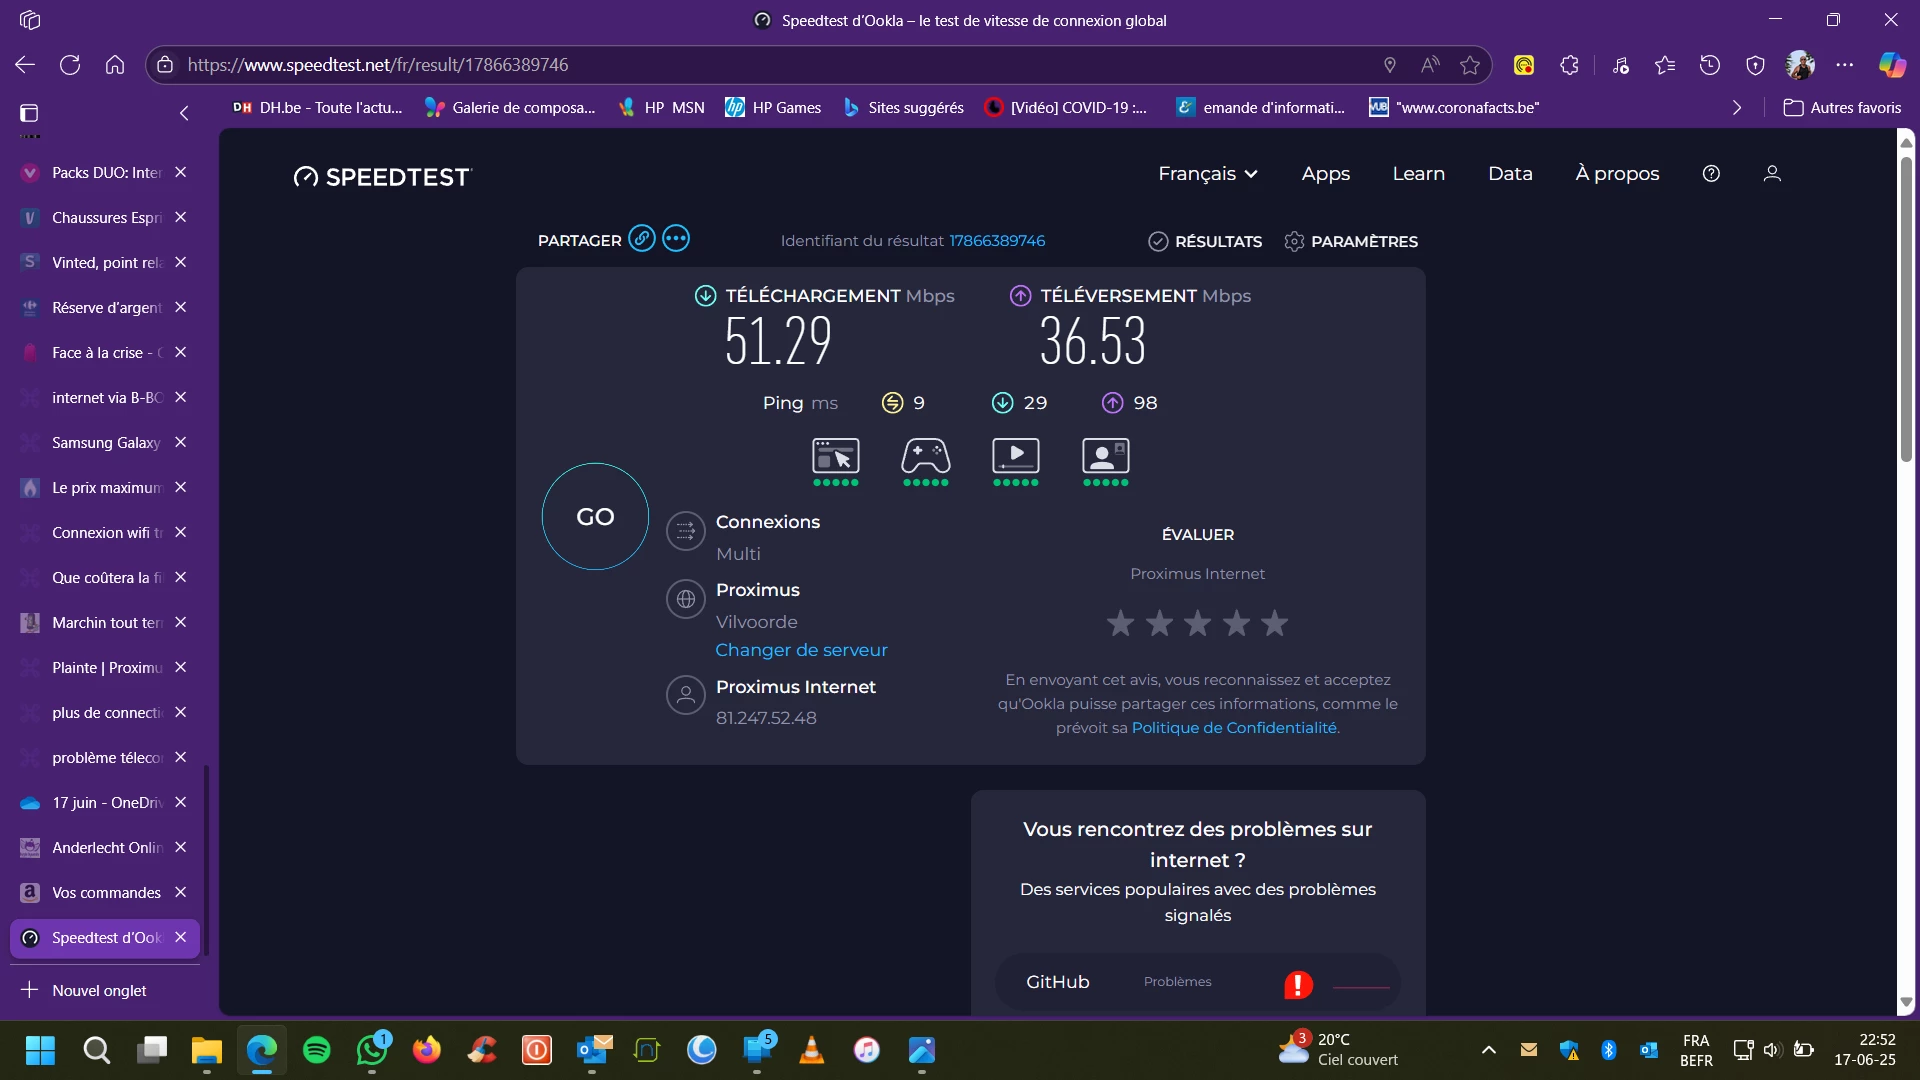Click the video chat quality icon
This screenshot has height=1080, width=1920.
(x=1105, y=457)
